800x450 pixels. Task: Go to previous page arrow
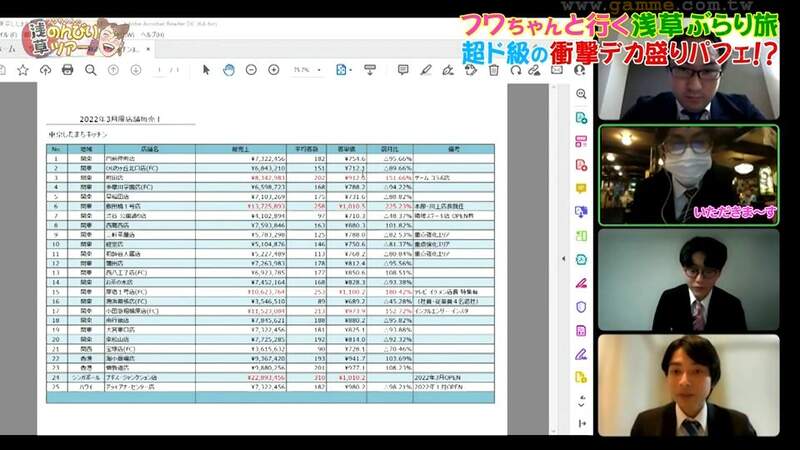pyautogui.click(x=113, y=70)
